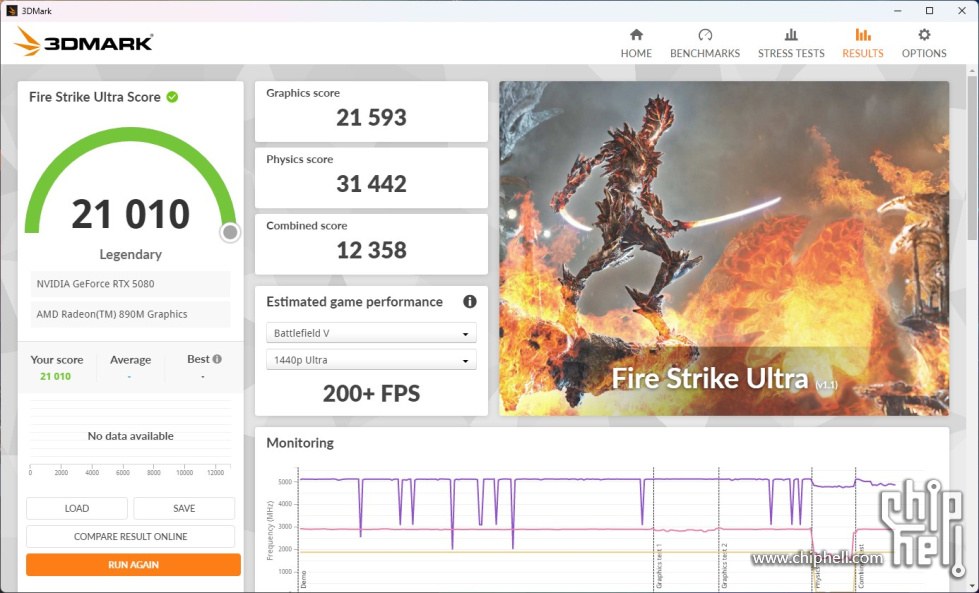Go to the BENCHMARKS tab

[705, 44]
